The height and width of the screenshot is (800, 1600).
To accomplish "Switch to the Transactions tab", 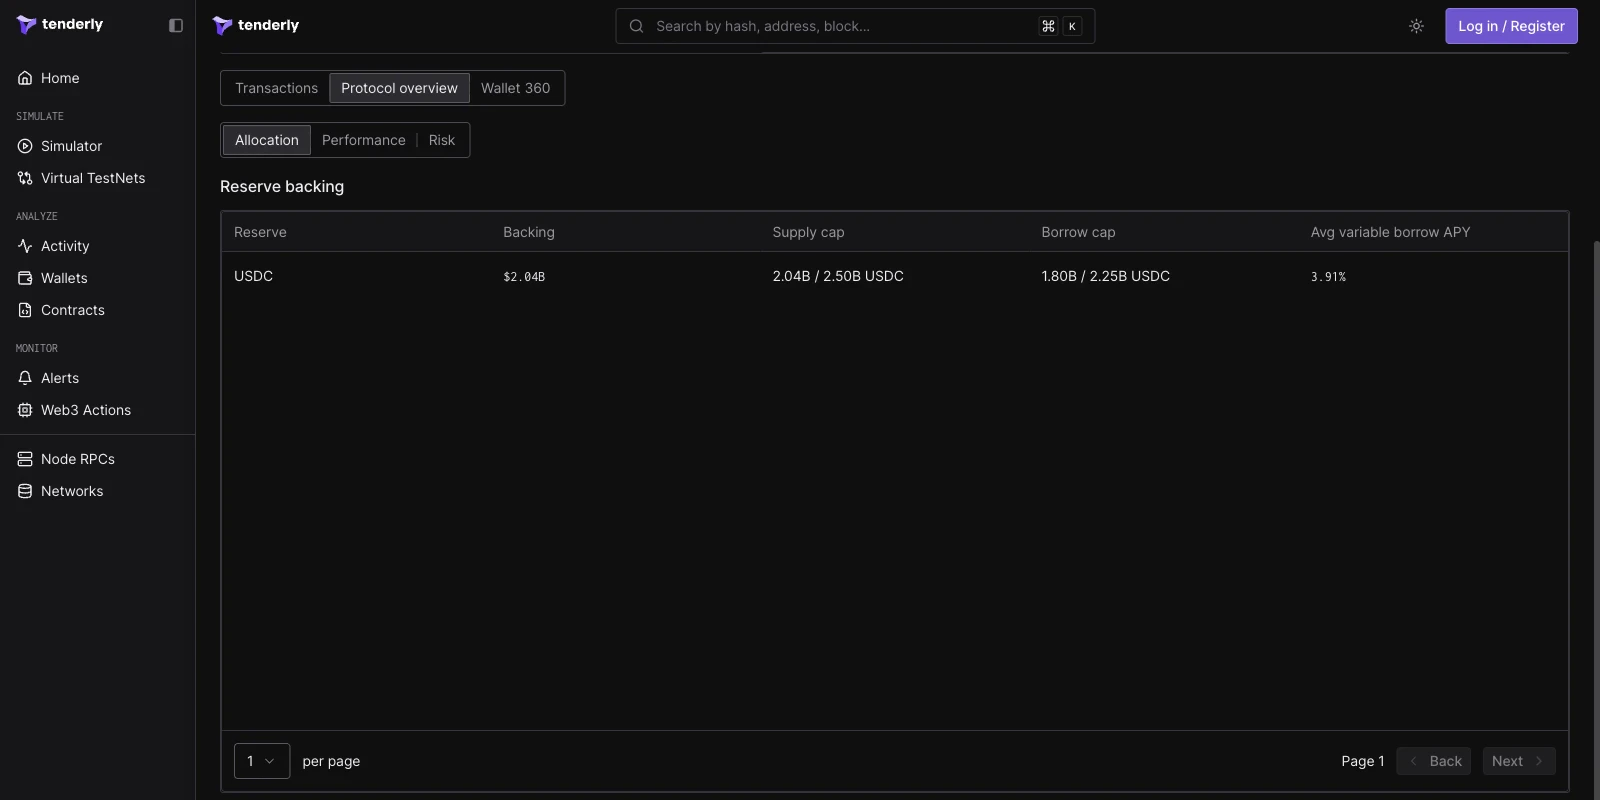I will (276, 88).
